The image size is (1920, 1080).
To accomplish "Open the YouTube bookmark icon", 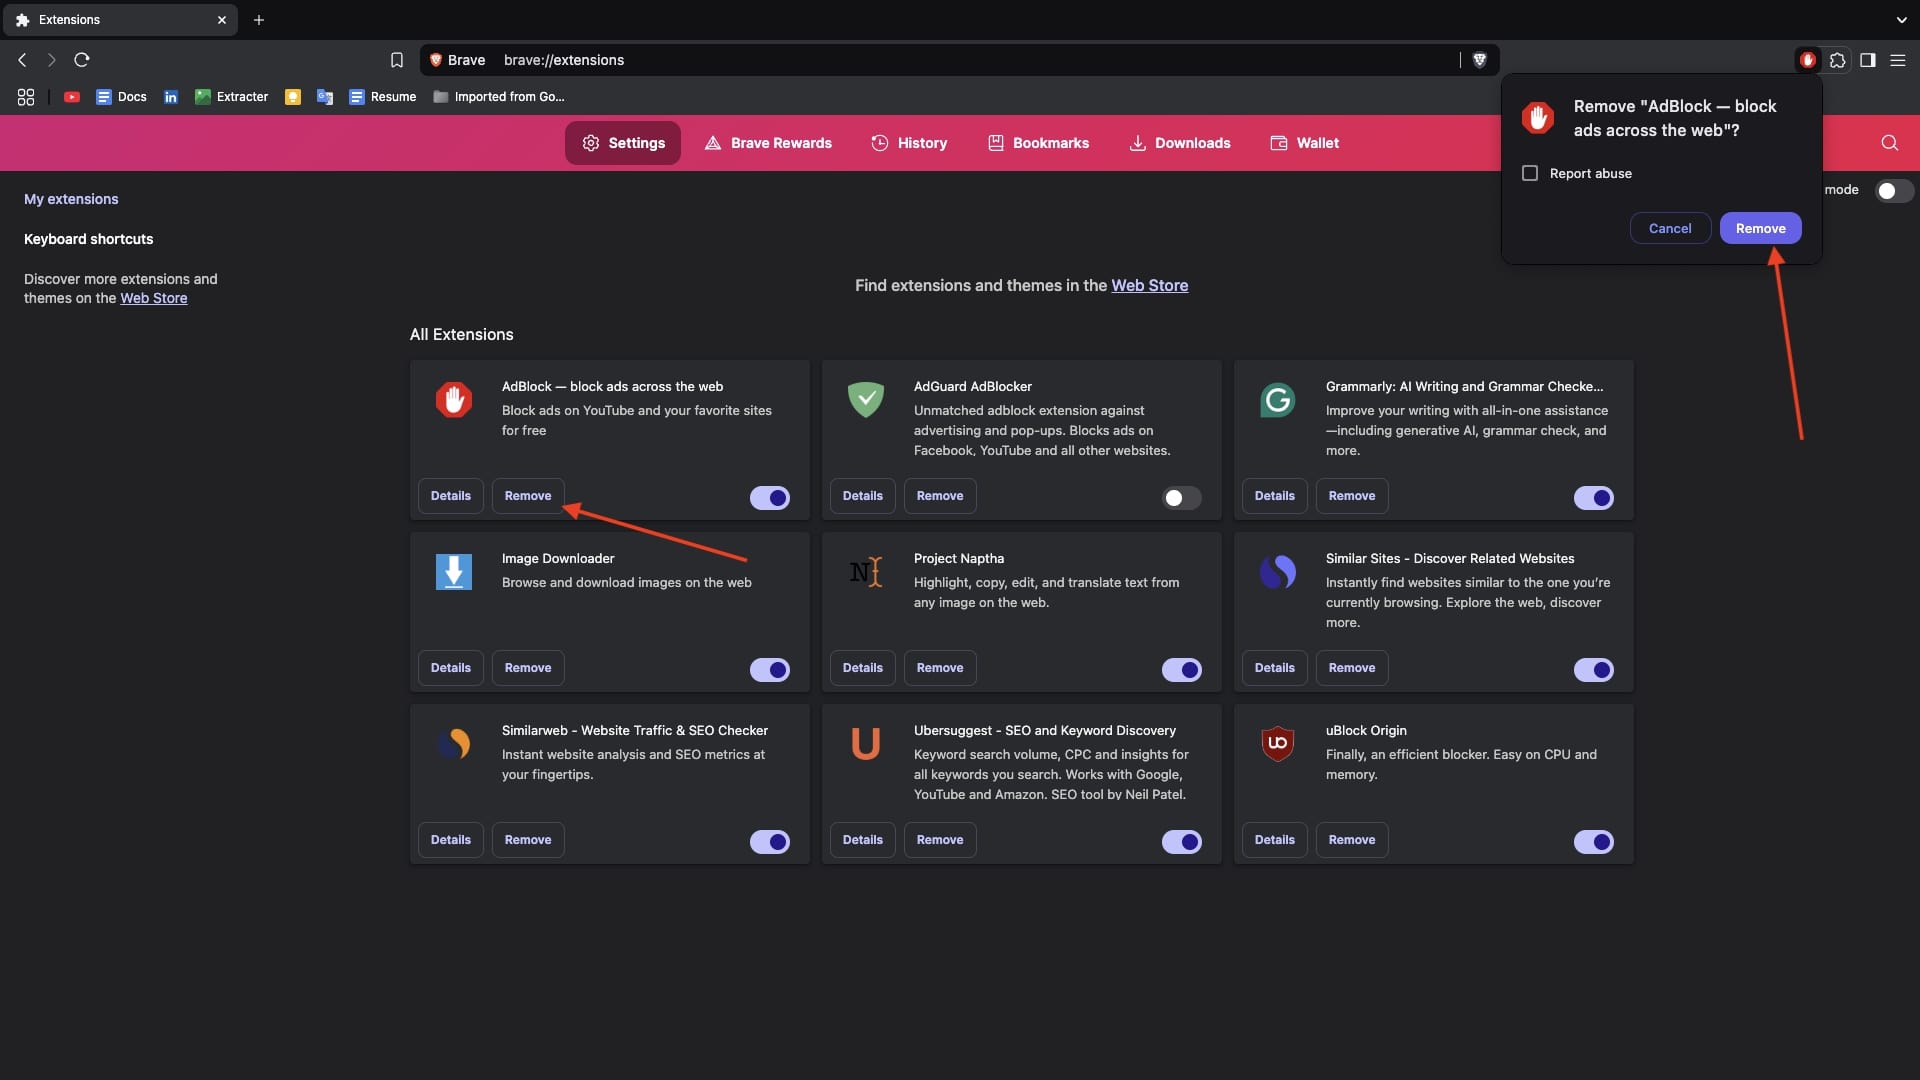I will tap(72, 97).
